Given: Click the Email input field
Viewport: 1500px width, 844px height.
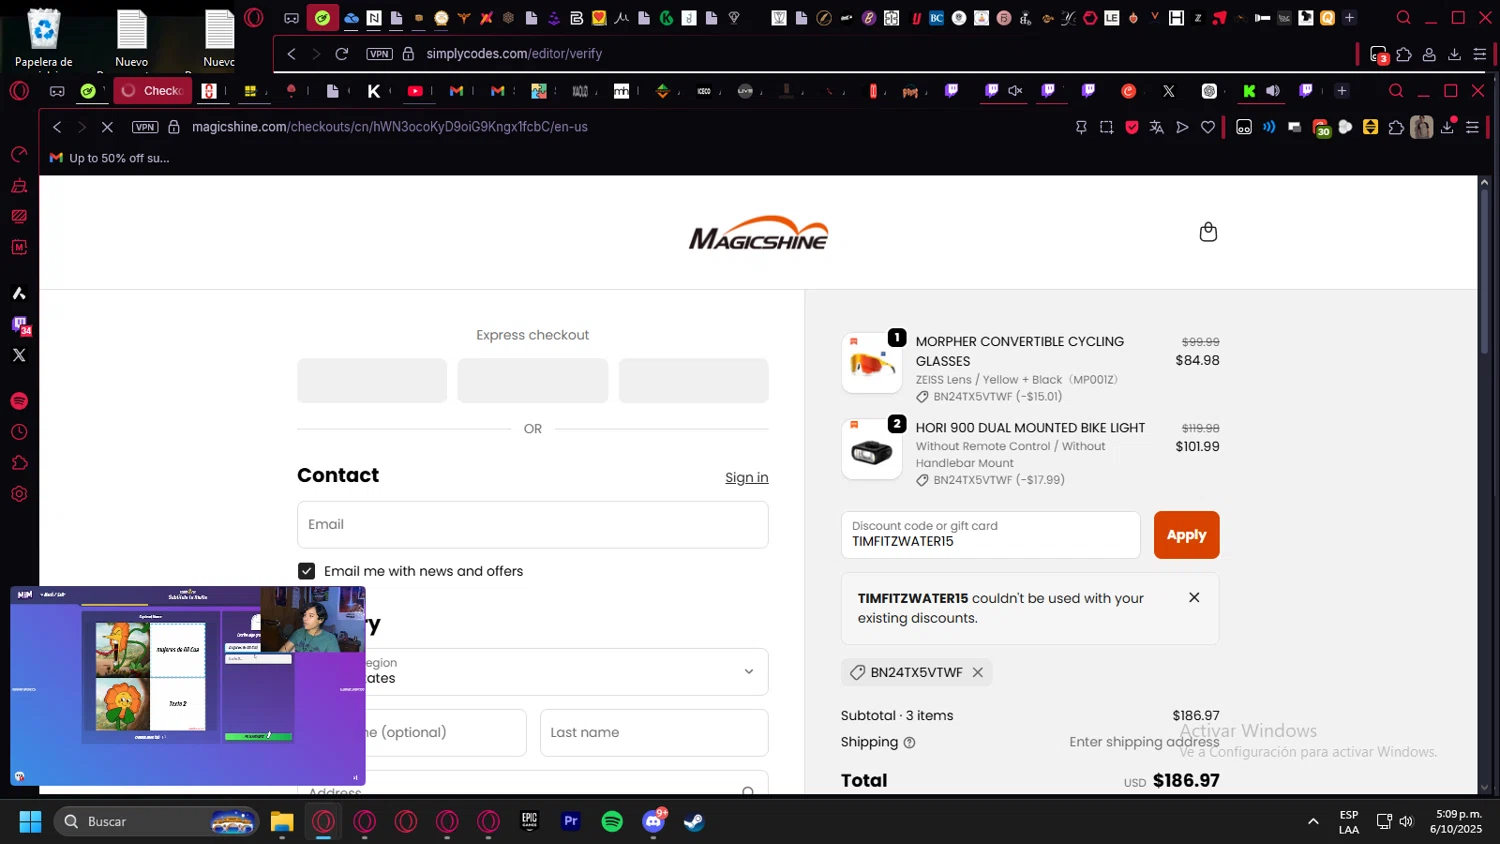Looking at the screenshot, I should pyautogui.click(x=532, y=524).
